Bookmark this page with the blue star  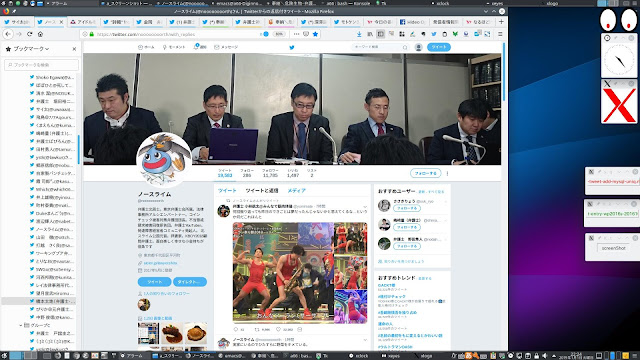[x=315, y=34]
